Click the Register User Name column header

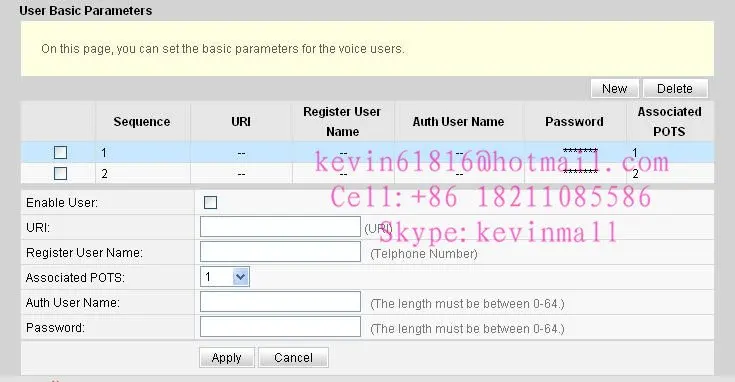coord(342,122)
